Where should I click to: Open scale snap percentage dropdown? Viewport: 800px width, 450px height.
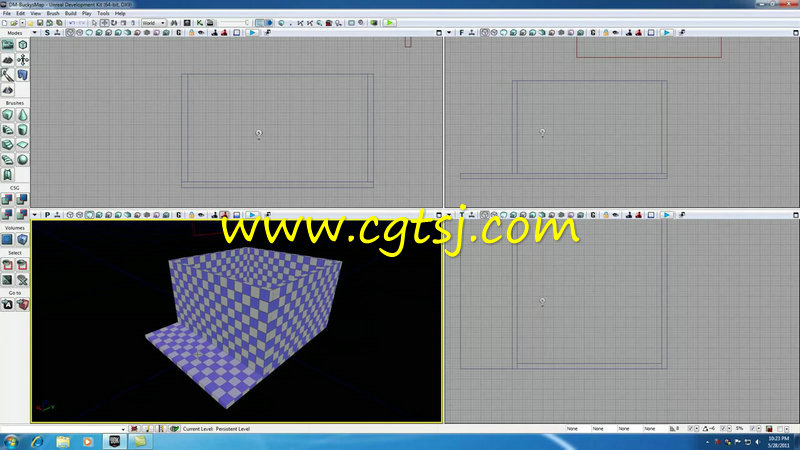(x=759, y=429)
